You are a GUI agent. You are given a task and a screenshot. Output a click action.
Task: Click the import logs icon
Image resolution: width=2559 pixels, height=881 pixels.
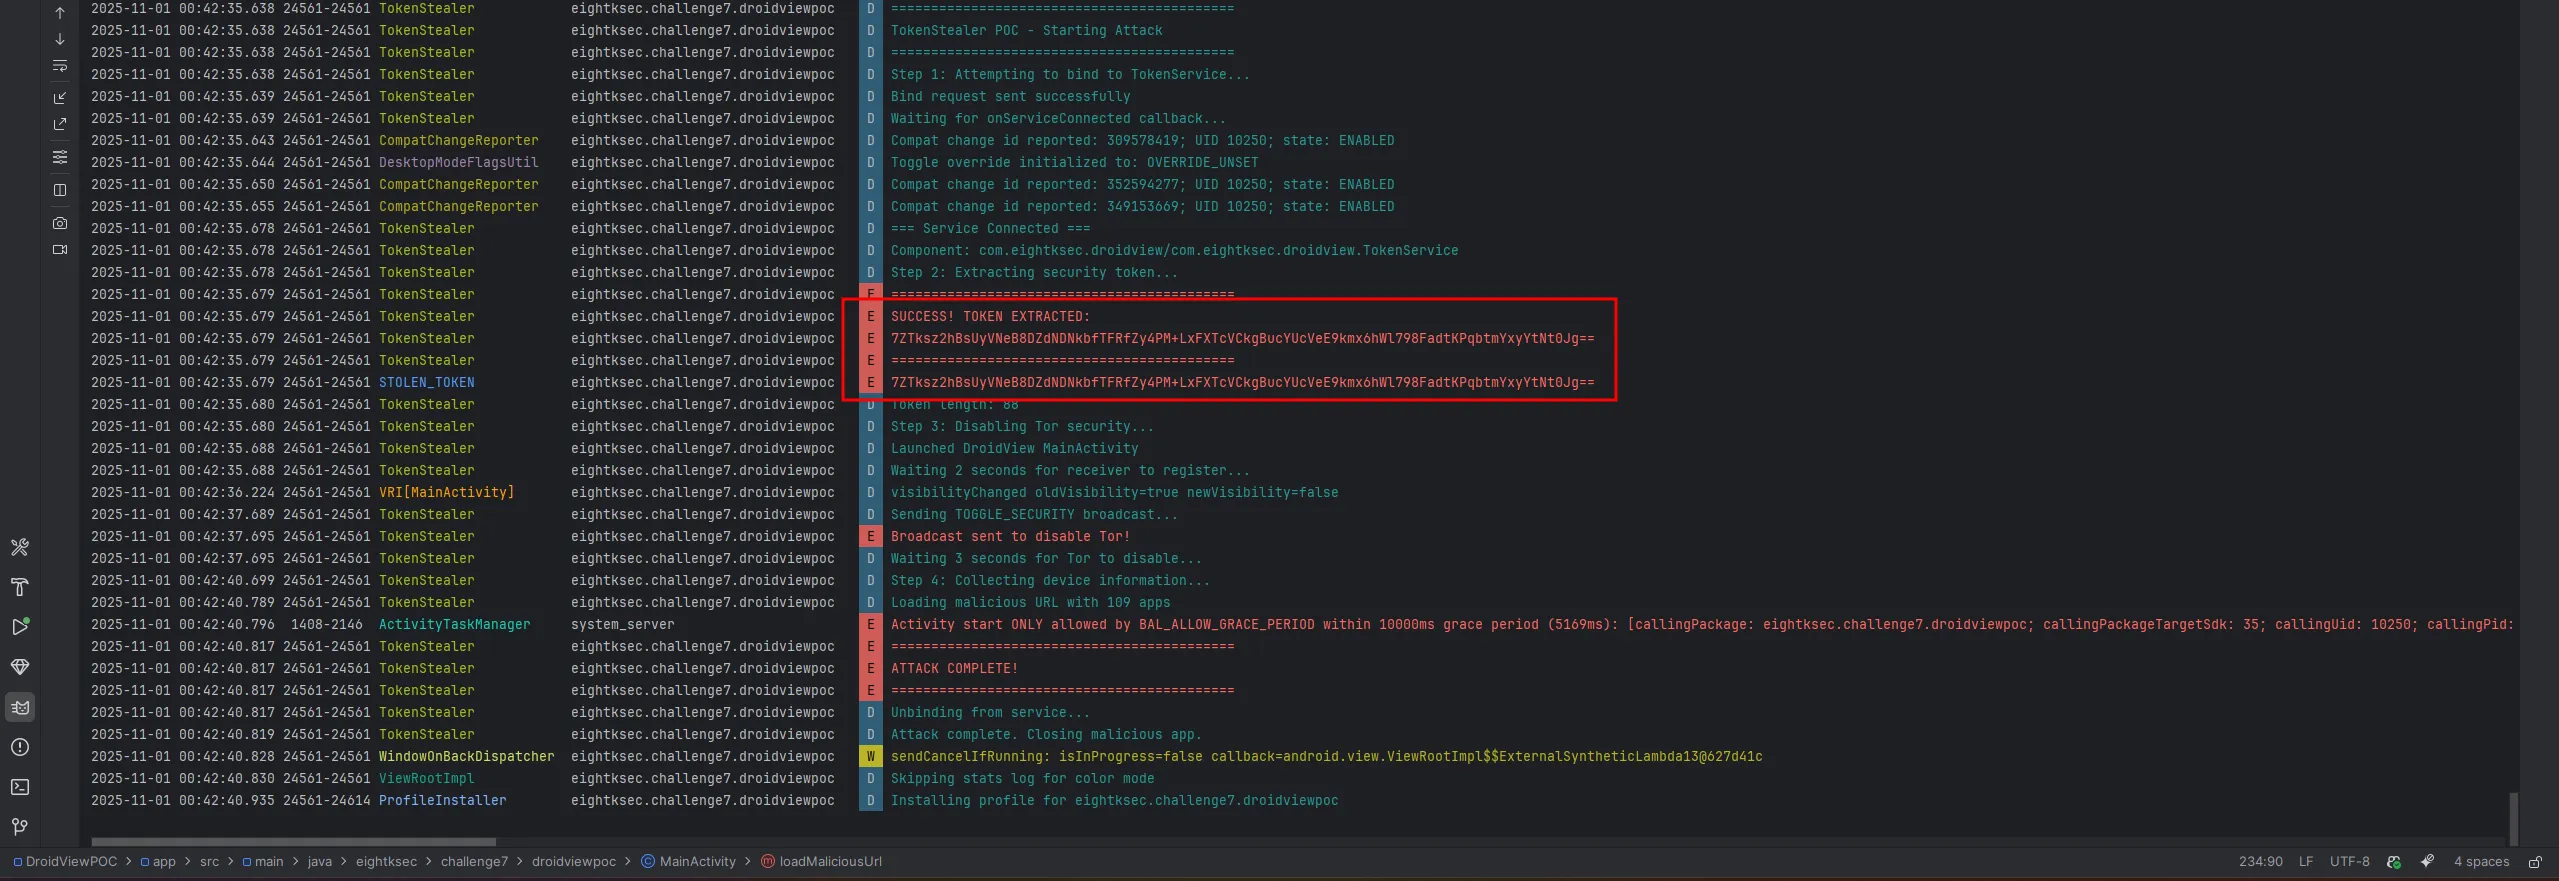click(x=60, y=97)
